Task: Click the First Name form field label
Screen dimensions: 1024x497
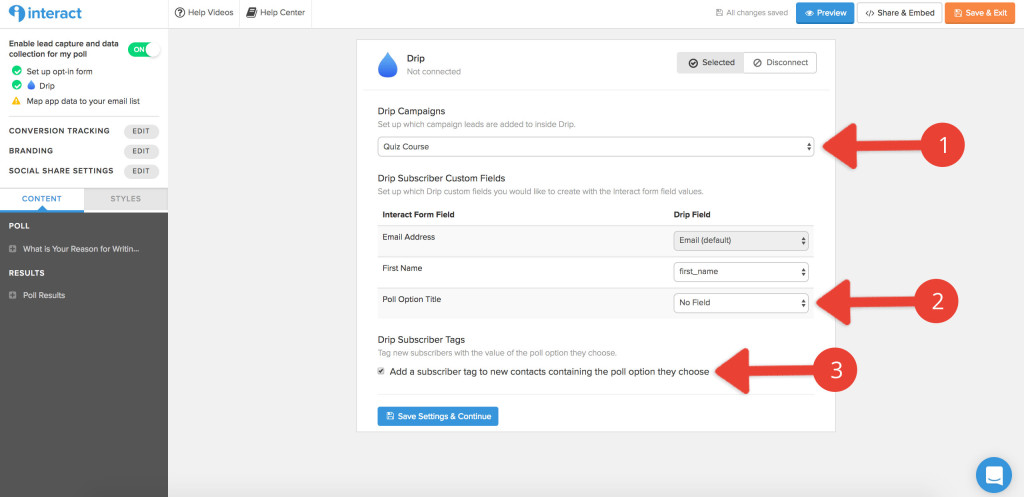Action: tap(401, 268)
